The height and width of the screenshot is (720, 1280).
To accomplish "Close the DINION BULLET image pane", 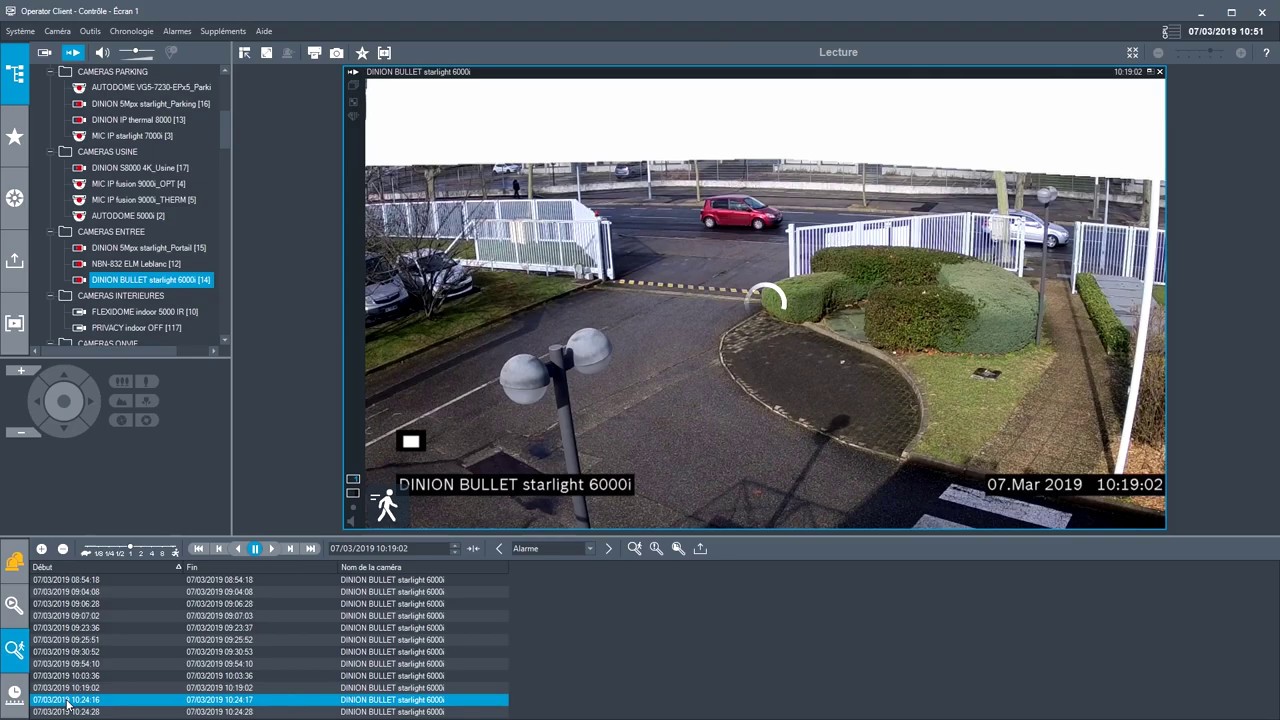I will (1159, 72).
